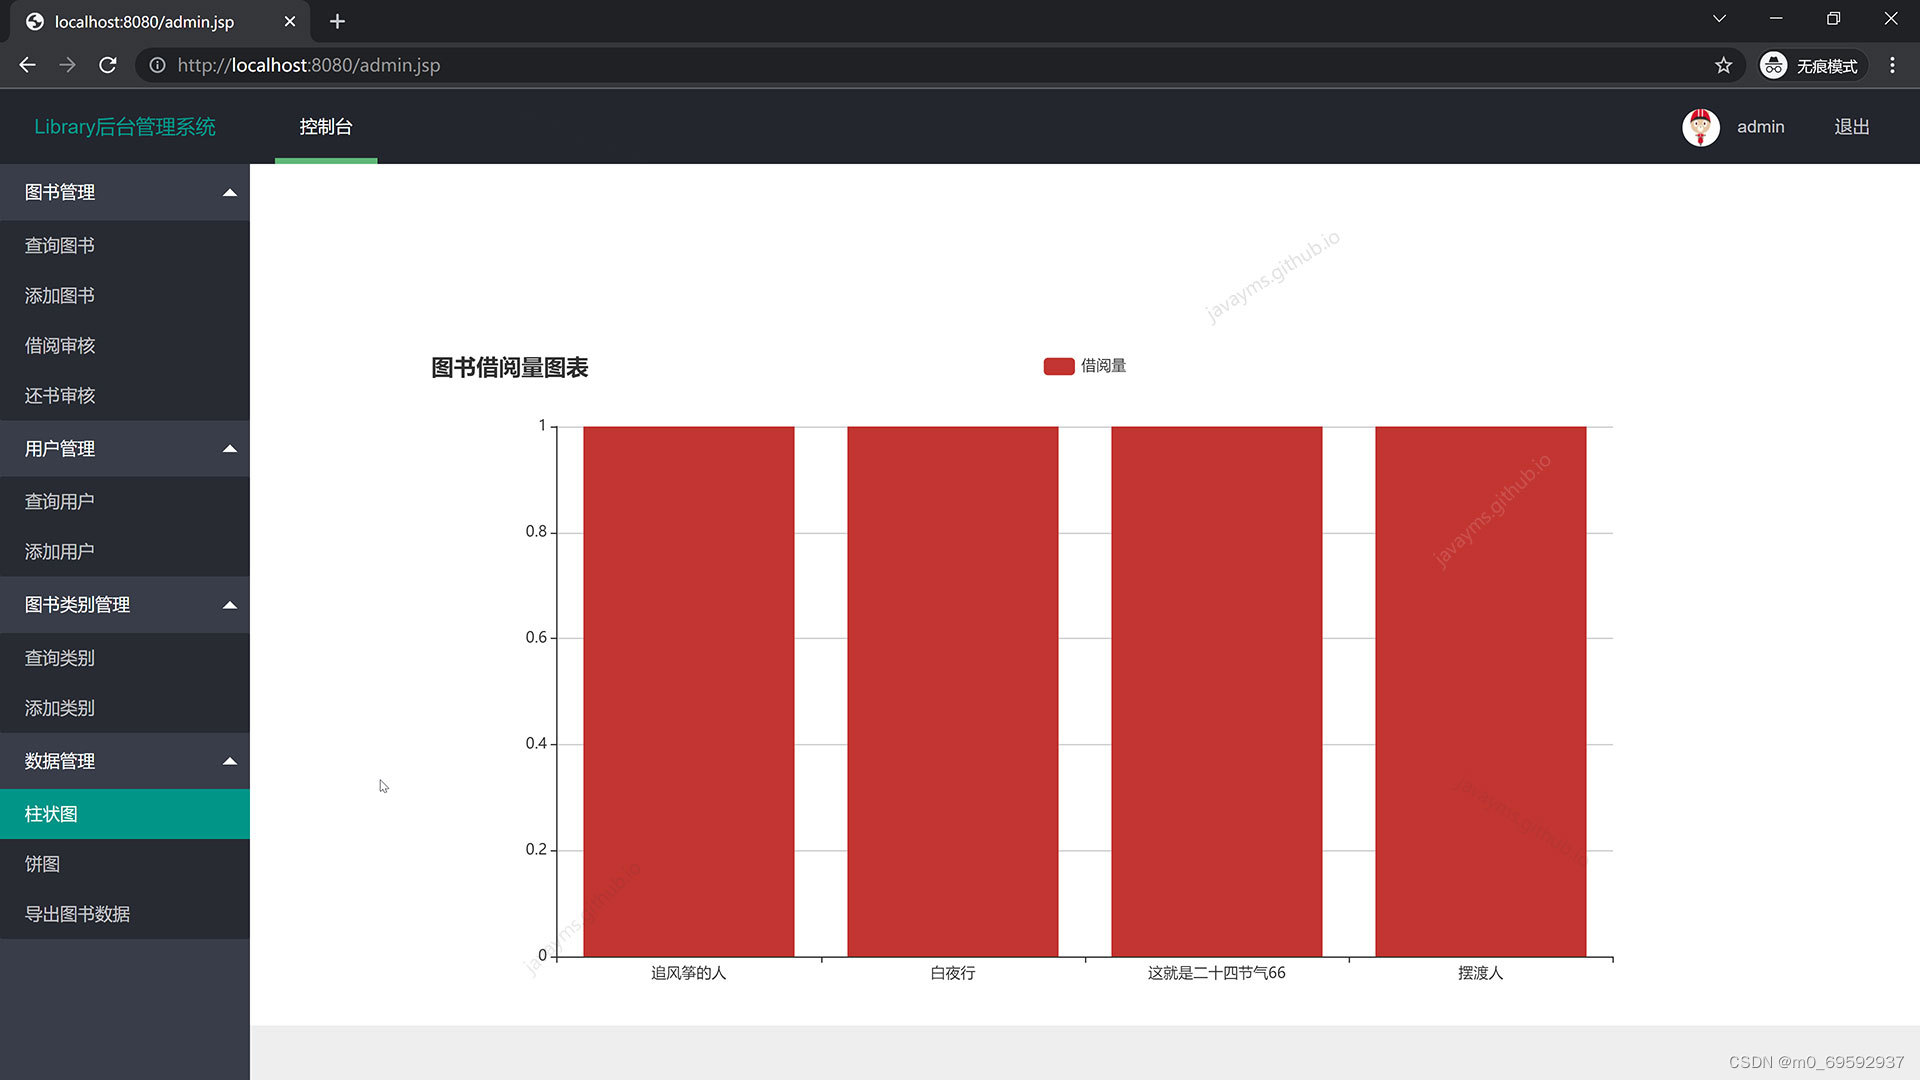The width and height of the screenshot is (1920, 1080).
Task: Switch to the 控制台 tab
Action: (325, 127)
